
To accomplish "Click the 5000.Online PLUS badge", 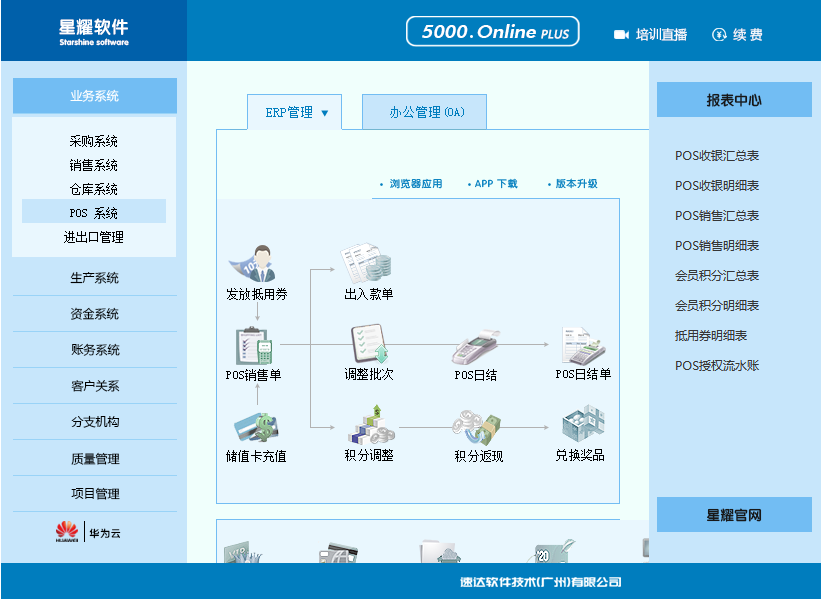I will click(492, 31).
